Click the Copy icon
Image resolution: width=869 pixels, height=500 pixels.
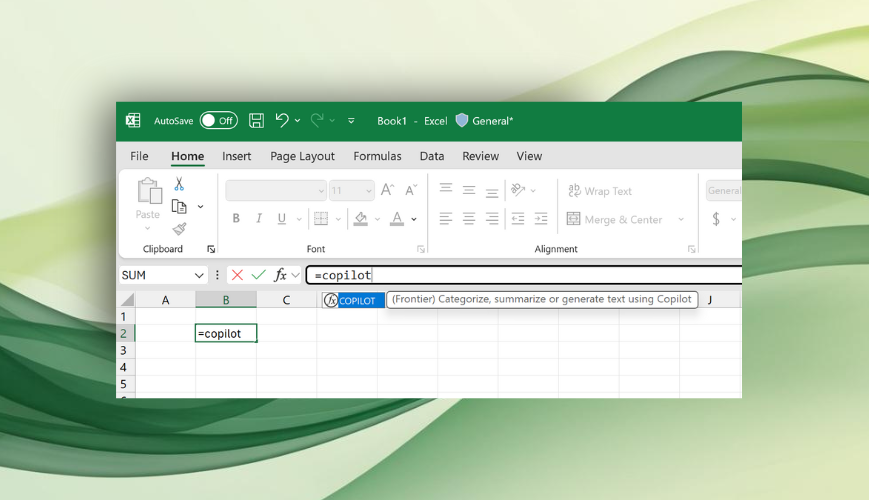click(x=179, y=207)
